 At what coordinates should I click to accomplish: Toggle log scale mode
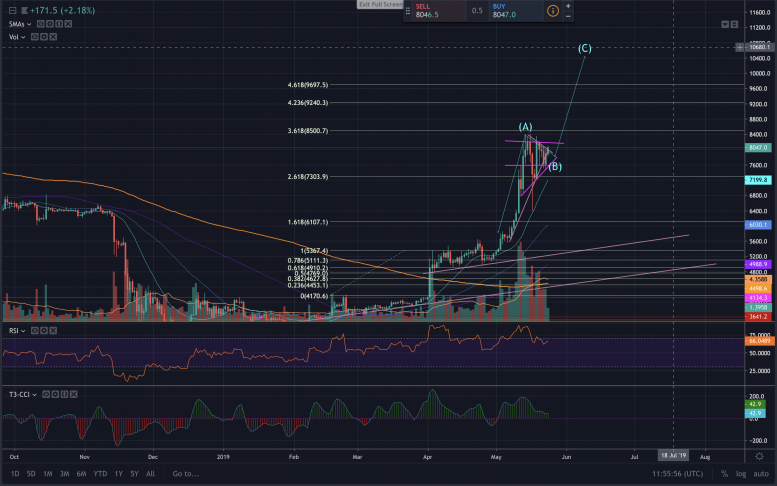click(741, 474)
